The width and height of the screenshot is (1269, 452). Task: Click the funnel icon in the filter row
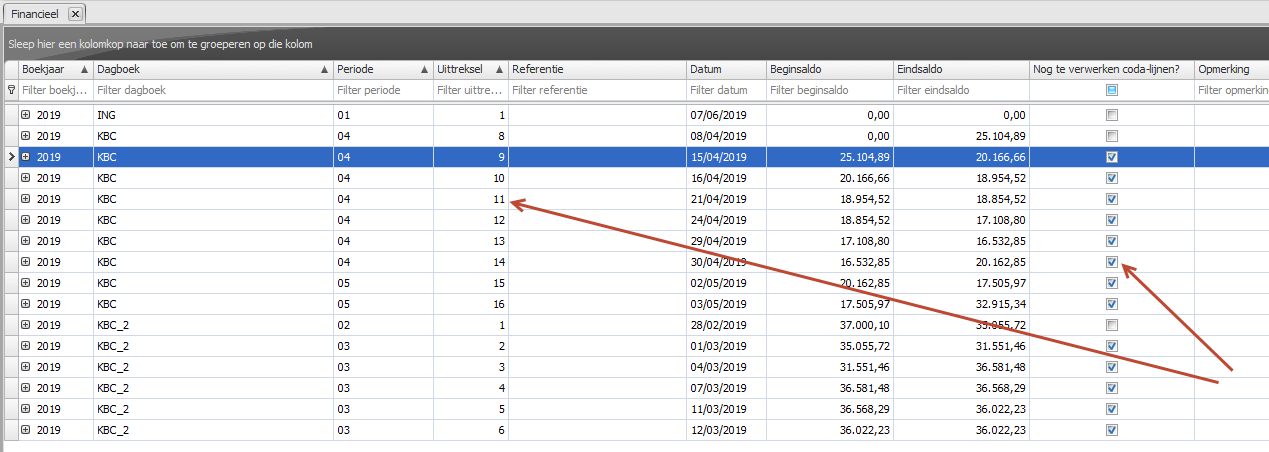point(11,90)
